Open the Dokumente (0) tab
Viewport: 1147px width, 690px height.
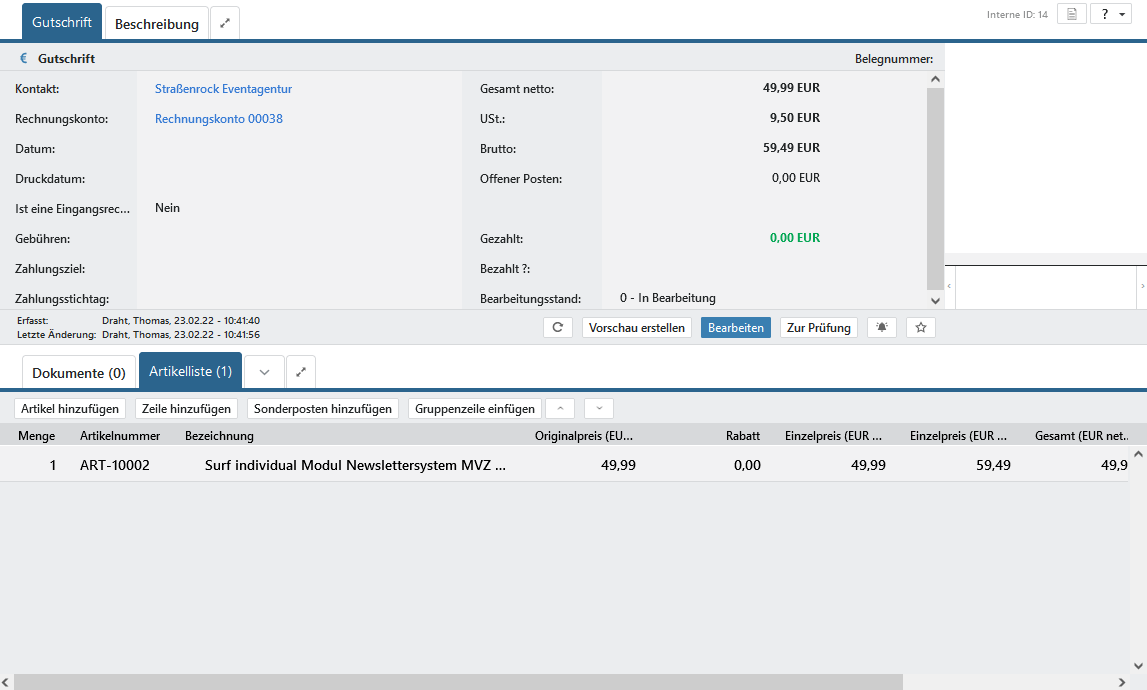tap(79, 372)
